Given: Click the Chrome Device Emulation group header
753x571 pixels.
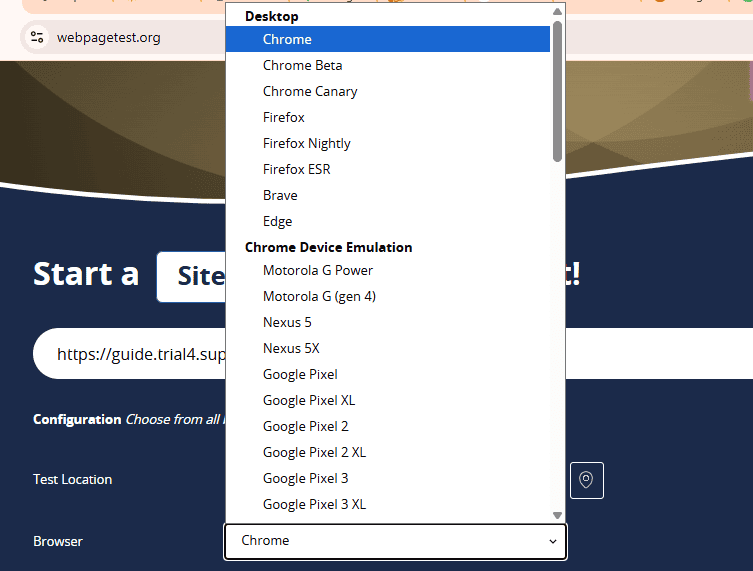Looking at the screenshot, I should coord(328,247).
